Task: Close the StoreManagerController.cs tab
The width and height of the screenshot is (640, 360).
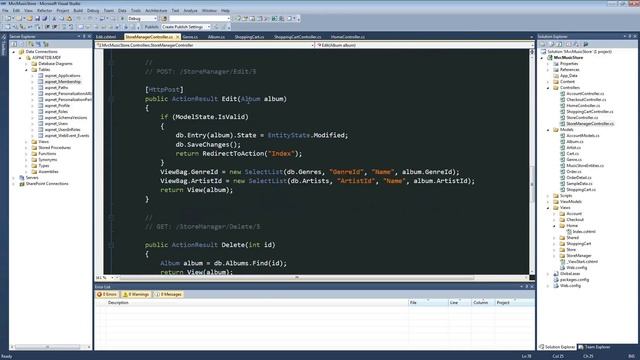Action: click(x=178, y=37)
